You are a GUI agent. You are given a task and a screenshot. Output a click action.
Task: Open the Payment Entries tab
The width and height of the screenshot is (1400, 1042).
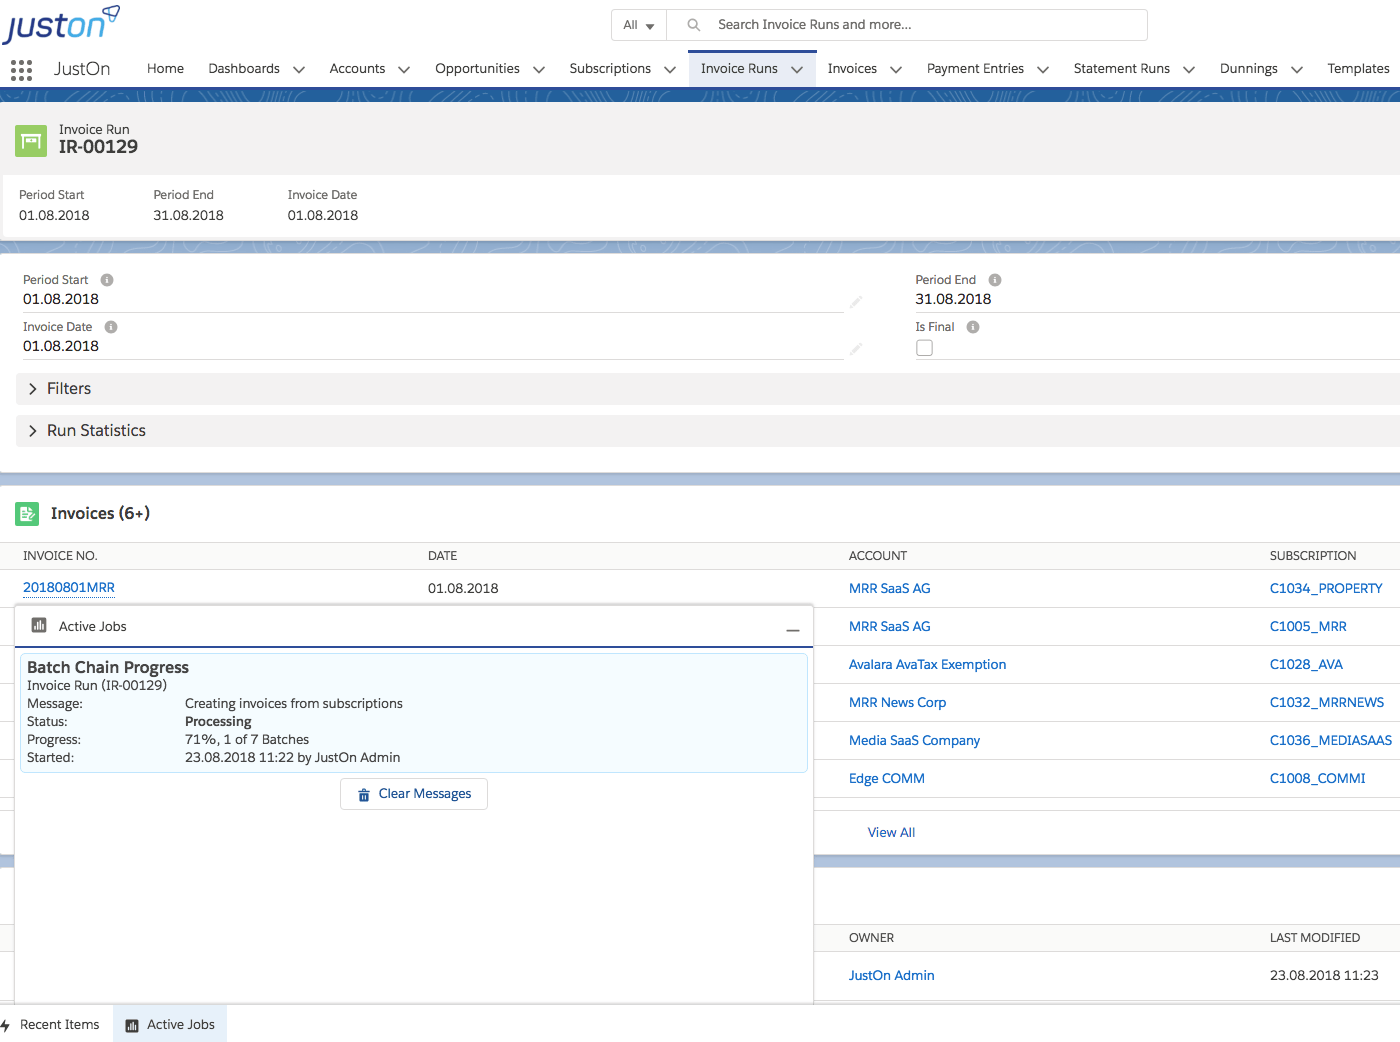coord(975,69)
